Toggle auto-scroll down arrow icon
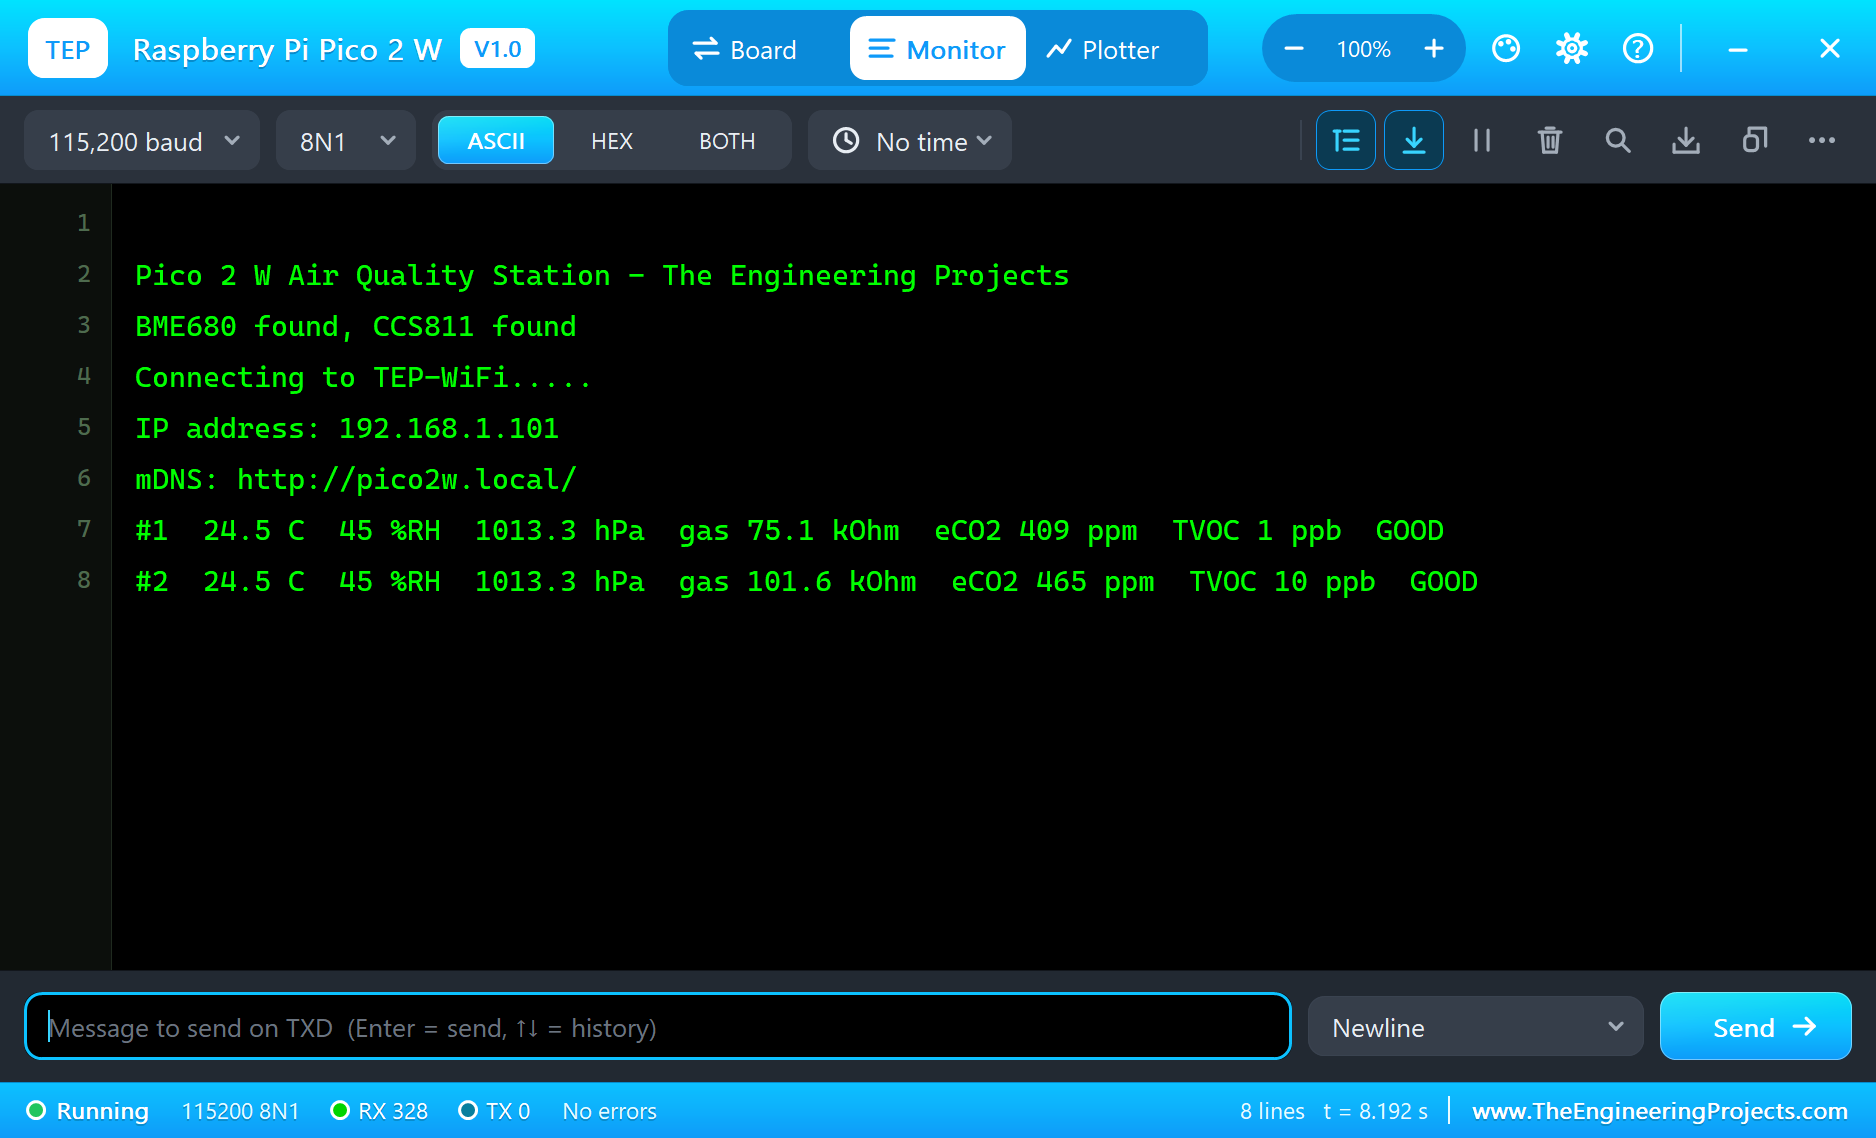Screen dimensions: 1876x1138 tap(1414, 140)
